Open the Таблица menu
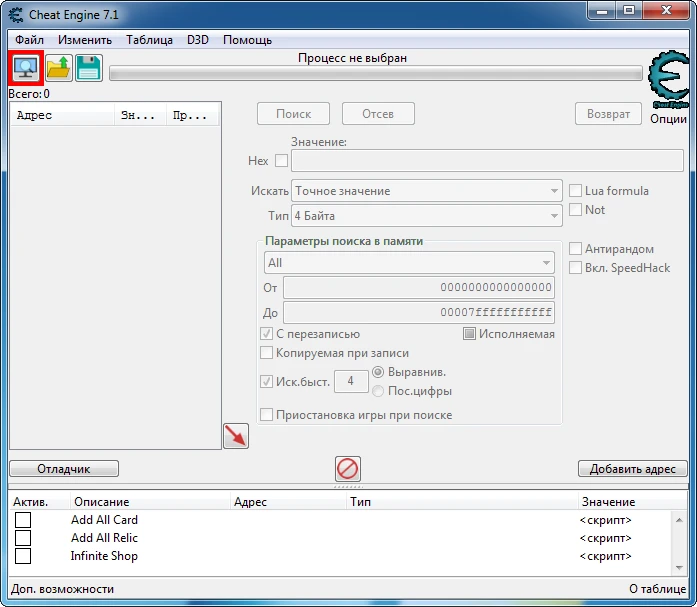697x607 pixels. pyautogui.click(x=149, y=40)
